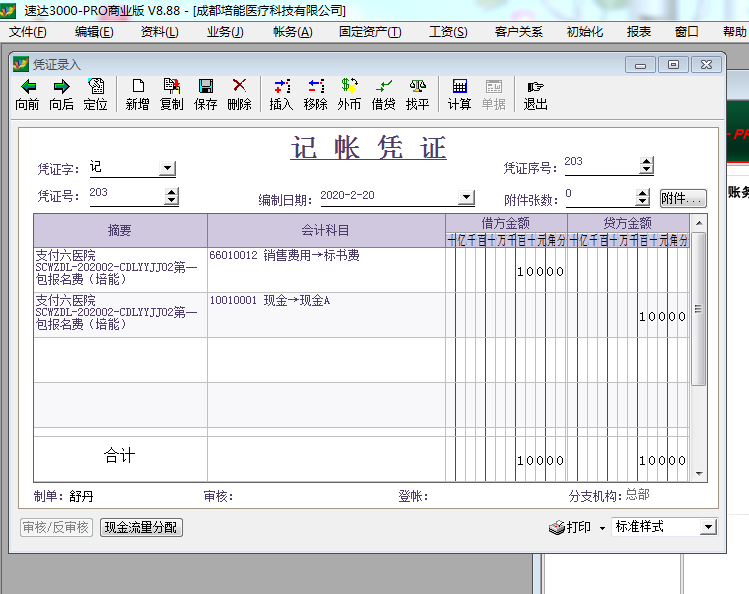The width and height of the screenshot is (749, 594).
Task: Click the 摘要 column header
Action: point(120,231)
